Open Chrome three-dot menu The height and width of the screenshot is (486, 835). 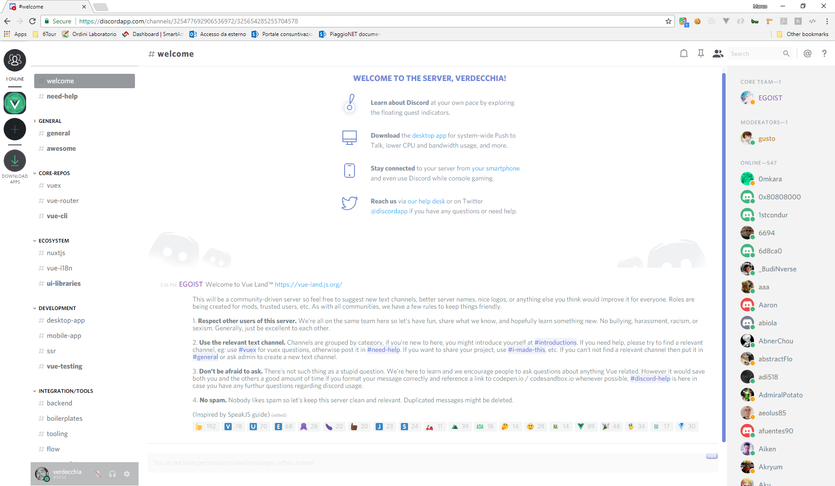[x=827, y=21]
